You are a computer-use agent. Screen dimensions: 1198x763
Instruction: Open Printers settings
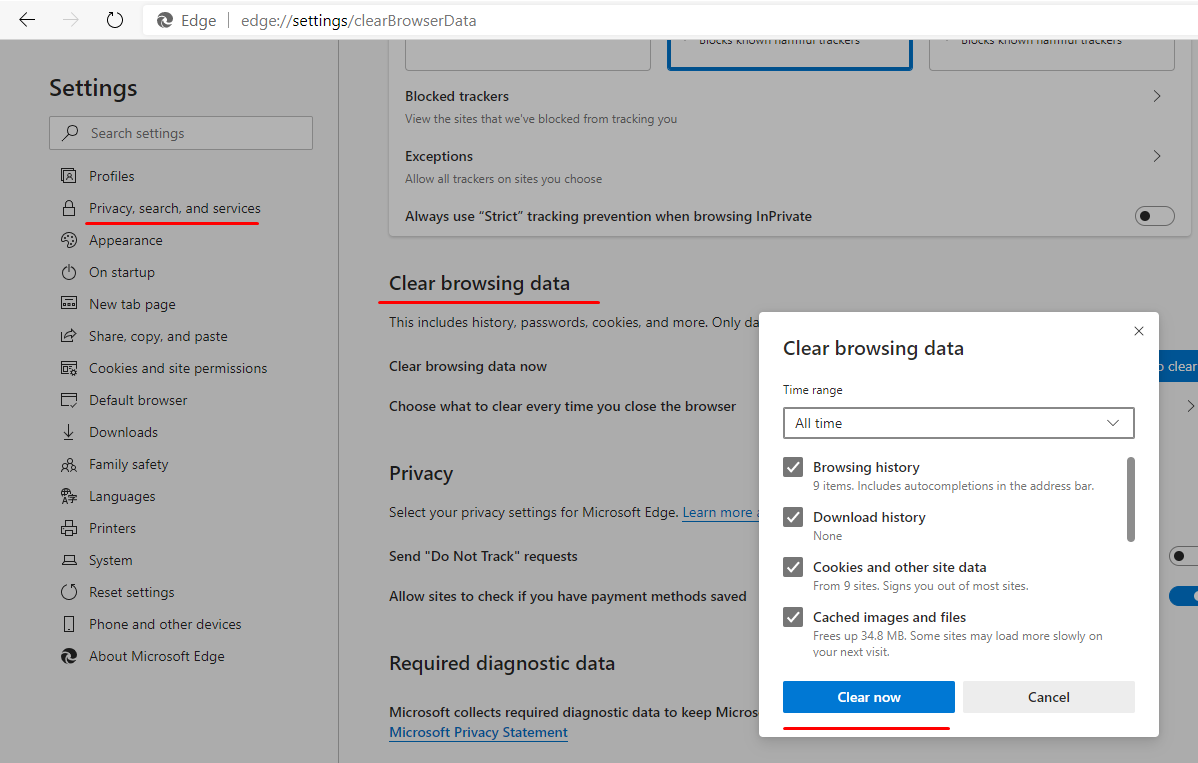click(x=112, y=529)
